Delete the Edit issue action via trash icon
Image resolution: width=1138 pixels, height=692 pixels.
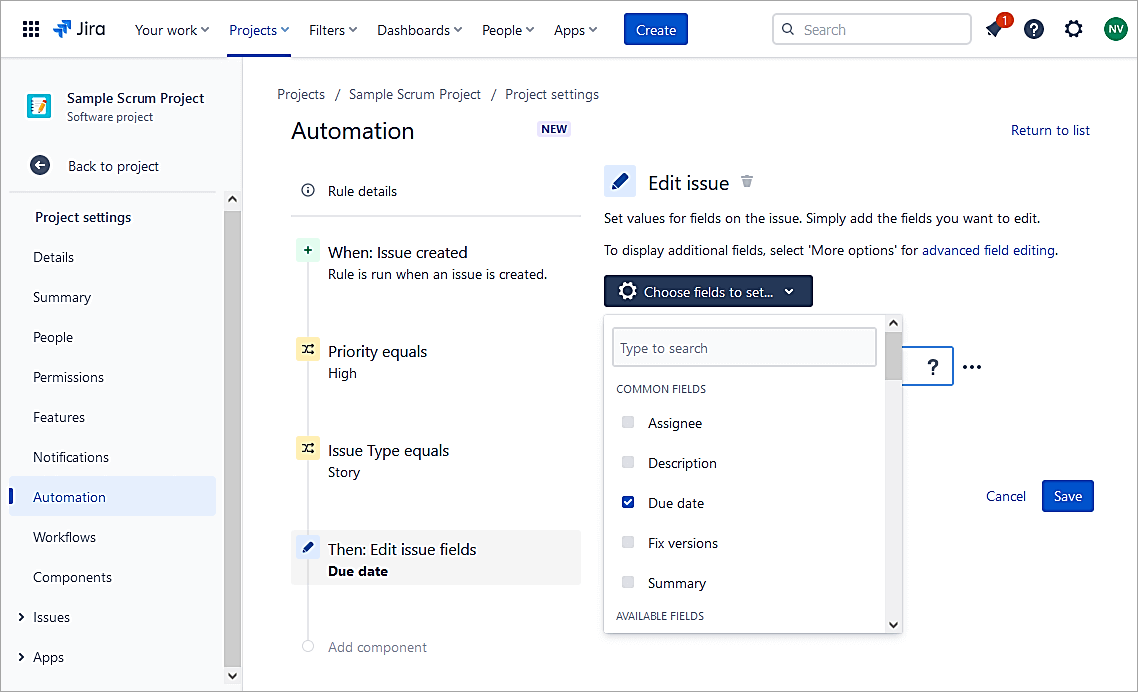[747, 182]
